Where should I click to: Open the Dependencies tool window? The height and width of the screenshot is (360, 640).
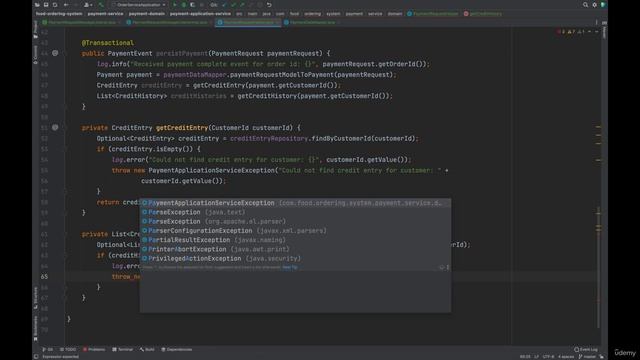(x=176, y=349)
